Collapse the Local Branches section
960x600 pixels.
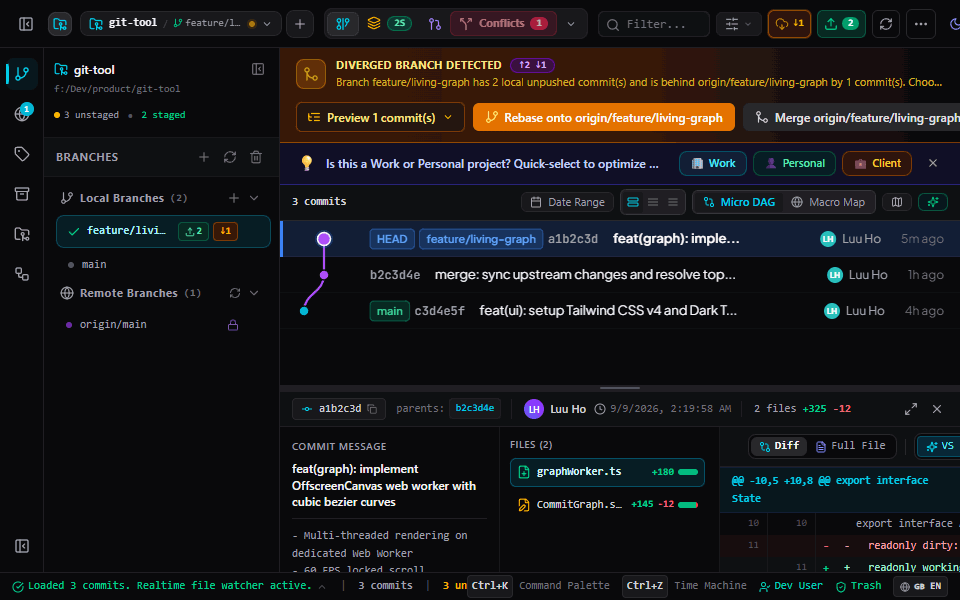pos(254,198)
